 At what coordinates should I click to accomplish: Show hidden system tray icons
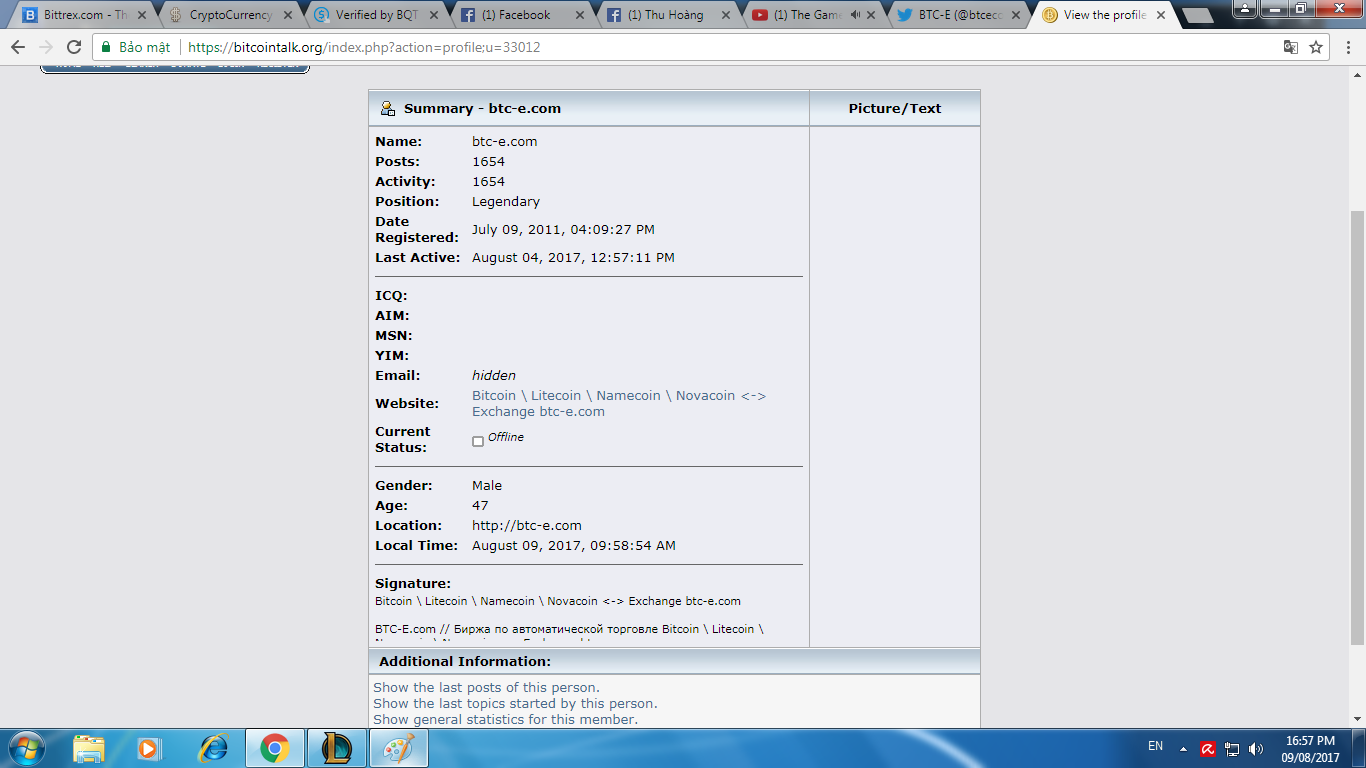1183,749
